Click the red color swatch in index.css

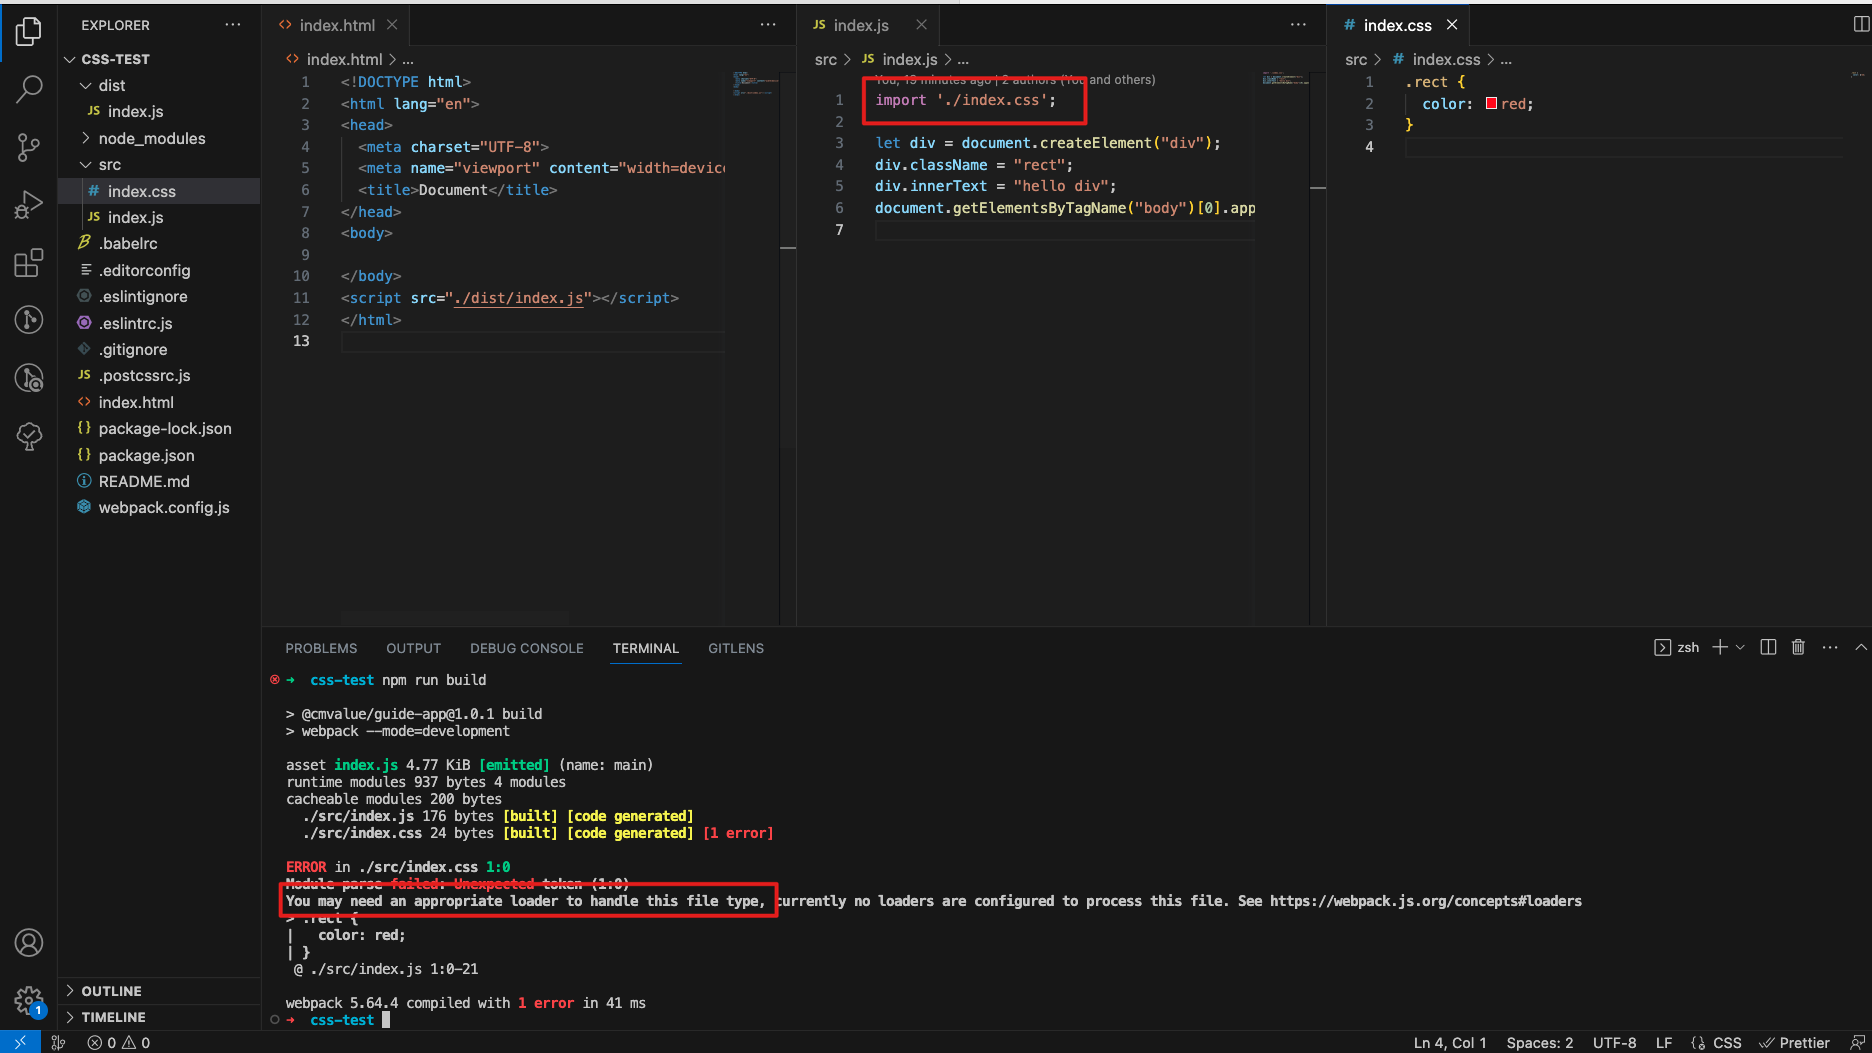pyautogui.click(x=1491, y=103)
